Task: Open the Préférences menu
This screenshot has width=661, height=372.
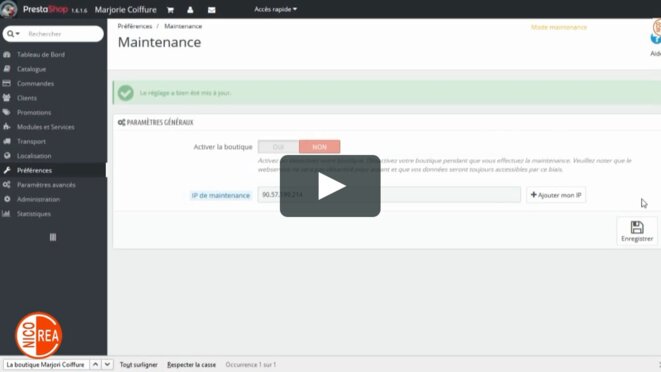Action: (x=35, y=170)
